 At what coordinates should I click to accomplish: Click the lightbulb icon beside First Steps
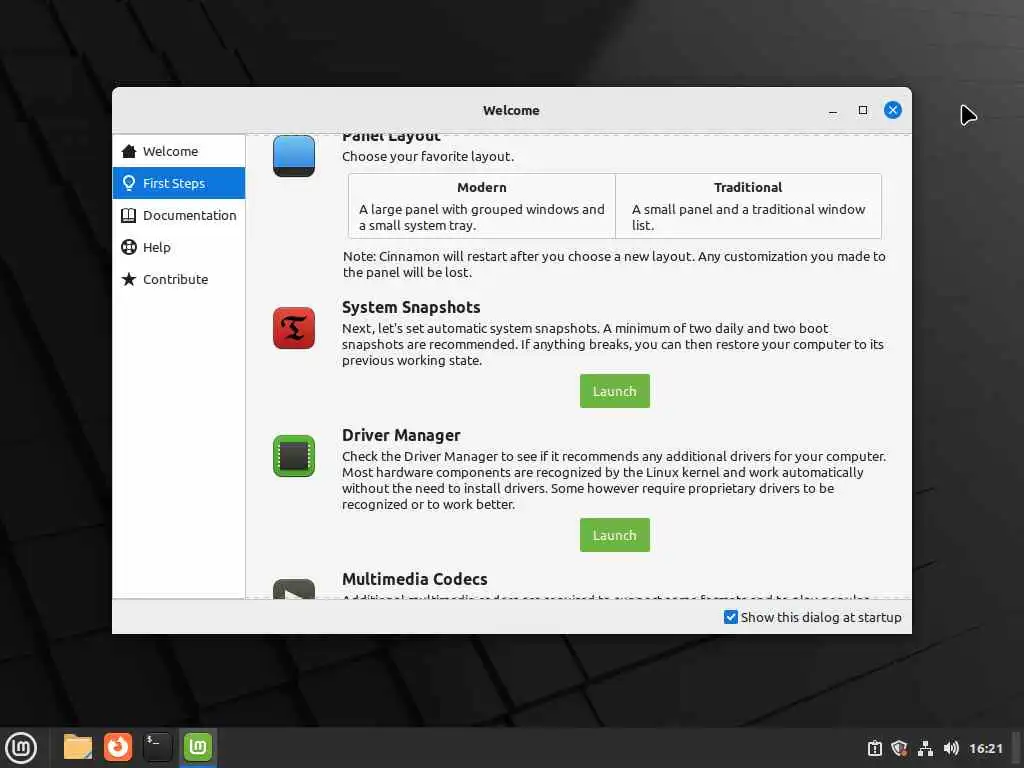tap(129, 183)
